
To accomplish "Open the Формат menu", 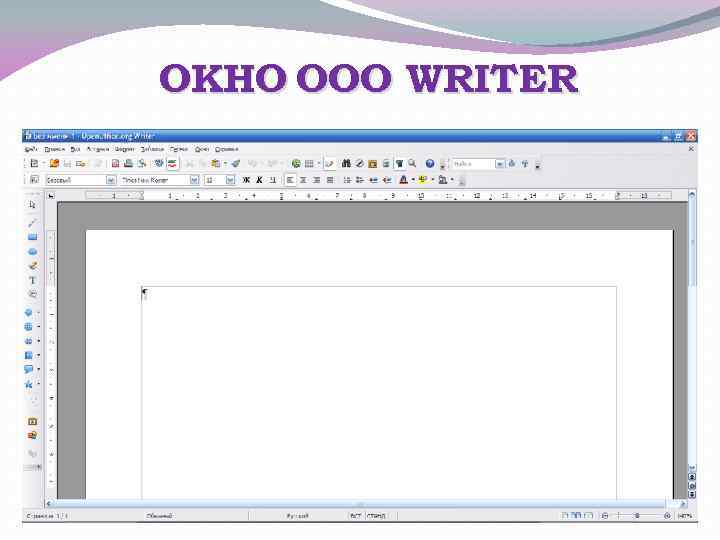I will point(124,149).
